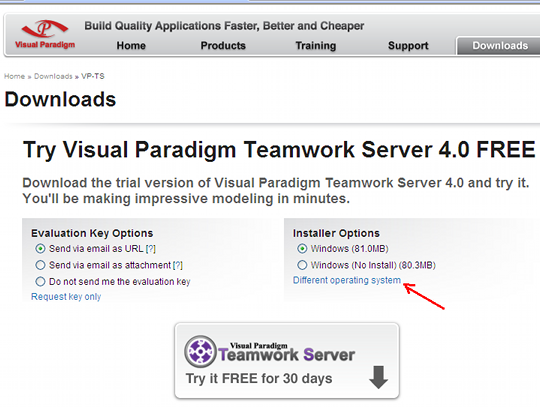
Task: Select the Downloads tab
Action: click(500, 45)
